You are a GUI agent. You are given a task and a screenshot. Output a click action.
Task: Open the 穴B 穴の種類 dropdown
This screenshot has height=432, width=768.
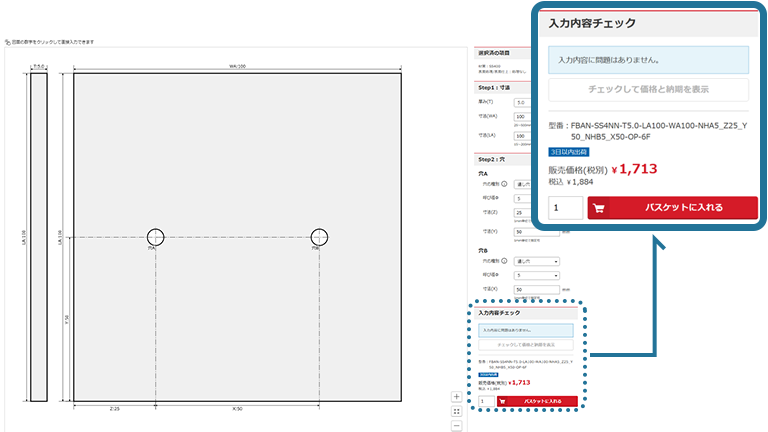(x=536, y=262)
